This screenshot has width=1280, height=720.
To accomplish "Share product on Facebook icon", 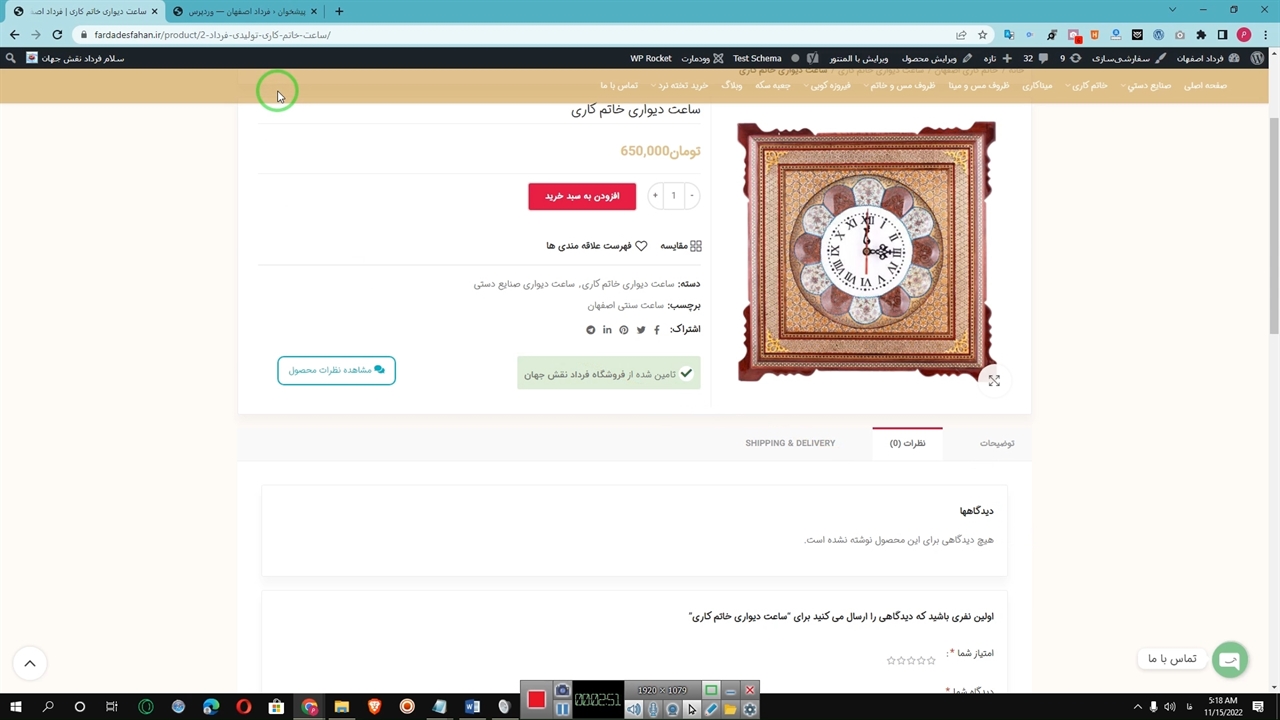I will click(x=657, y=330).
